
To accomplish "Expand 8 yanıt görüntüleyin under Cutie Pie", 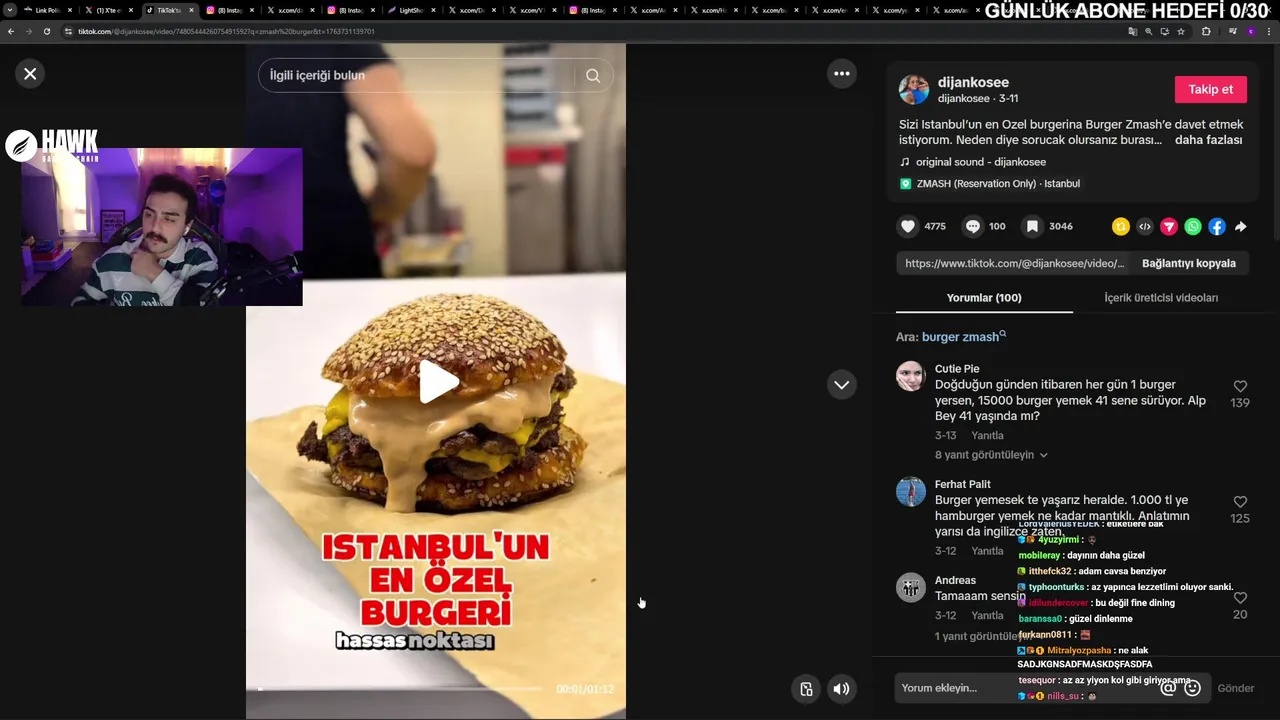I will [x=991, y=455].
